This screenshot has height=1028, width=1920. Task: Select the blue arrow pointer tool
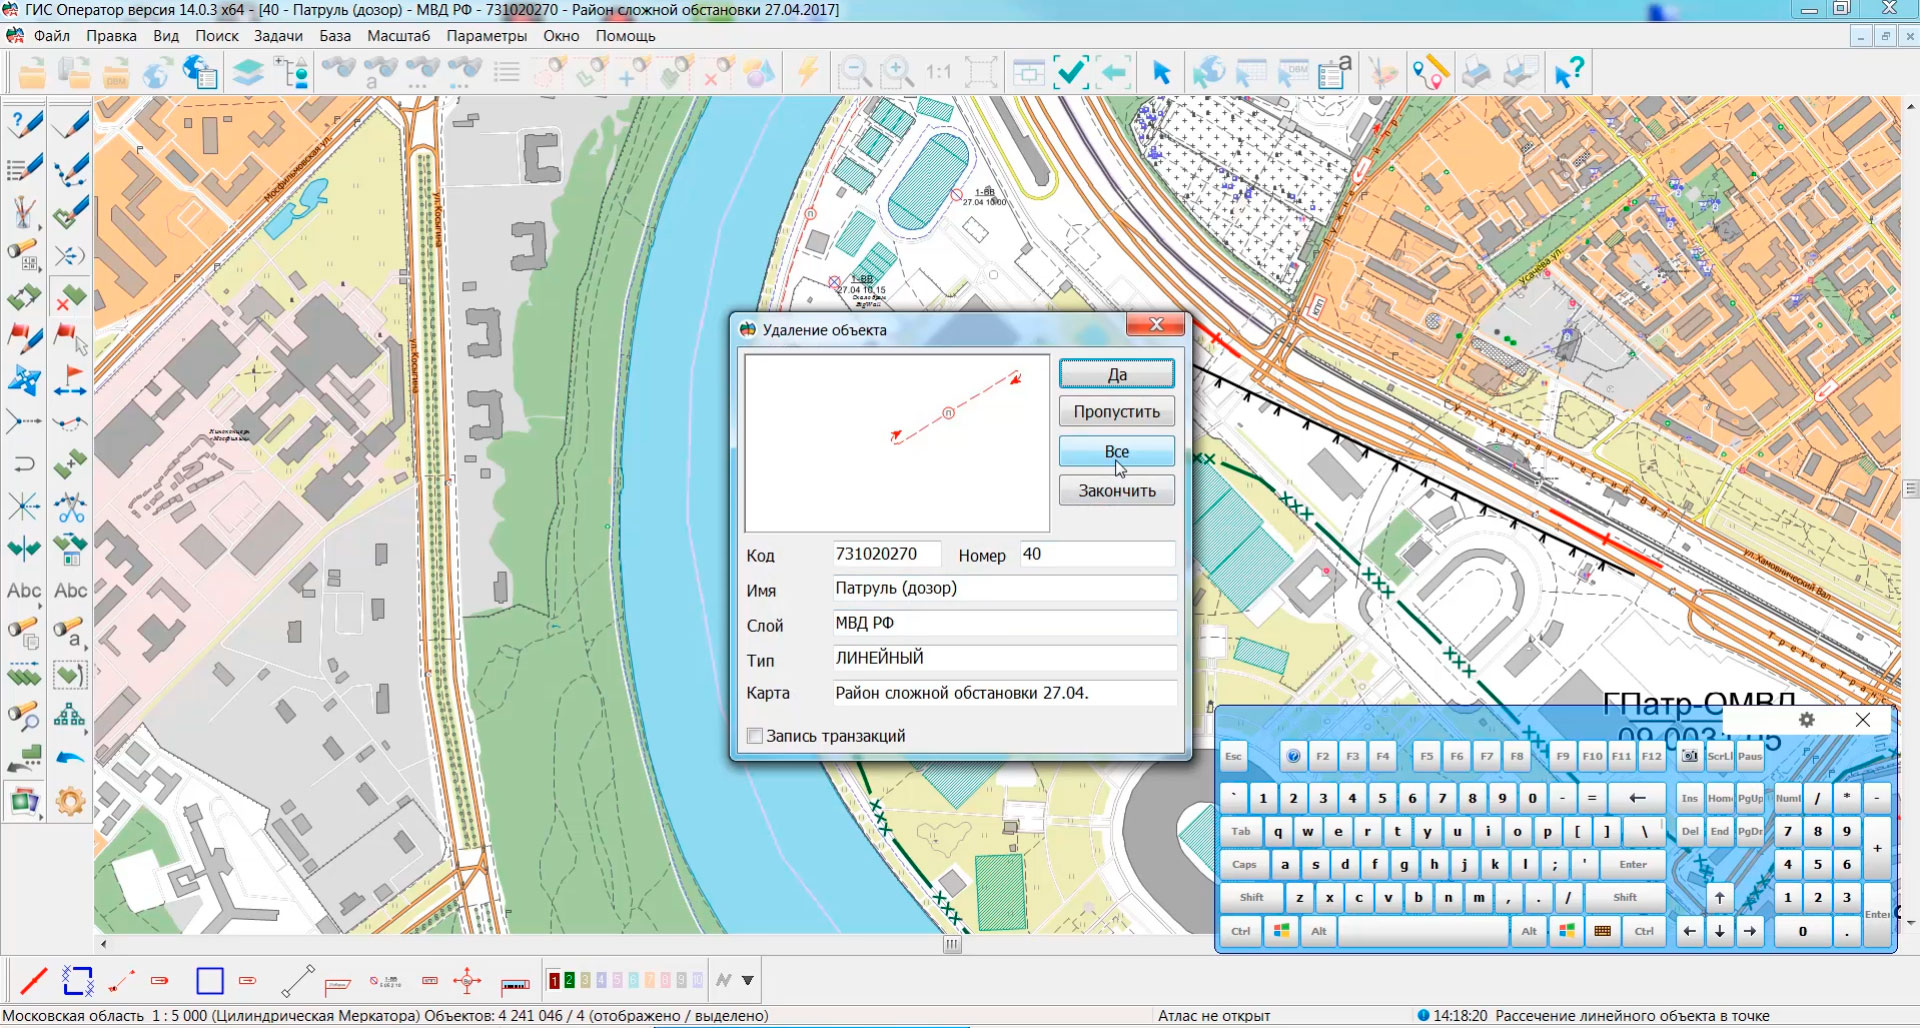click(x=1161, y=73)
